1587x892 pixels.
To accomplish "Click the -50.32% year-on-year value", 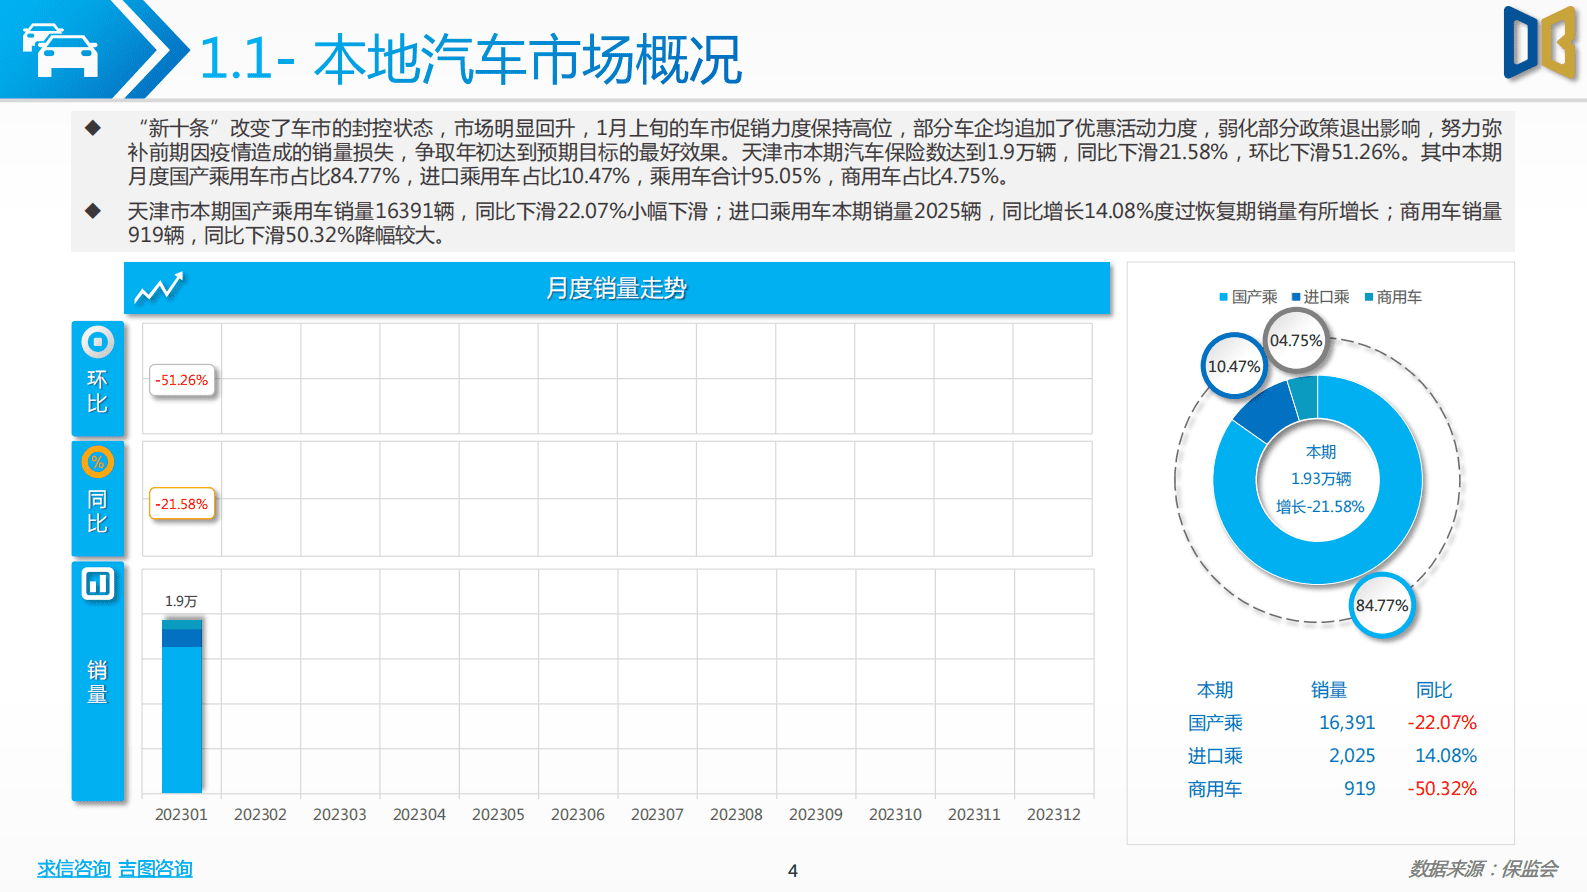I will pyautogui.click(x=1442, y=789).
